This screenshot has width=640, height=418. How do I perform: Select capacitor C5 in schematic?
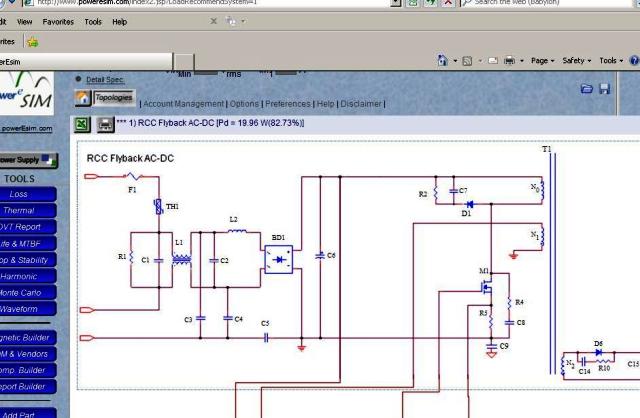(266, 338)
